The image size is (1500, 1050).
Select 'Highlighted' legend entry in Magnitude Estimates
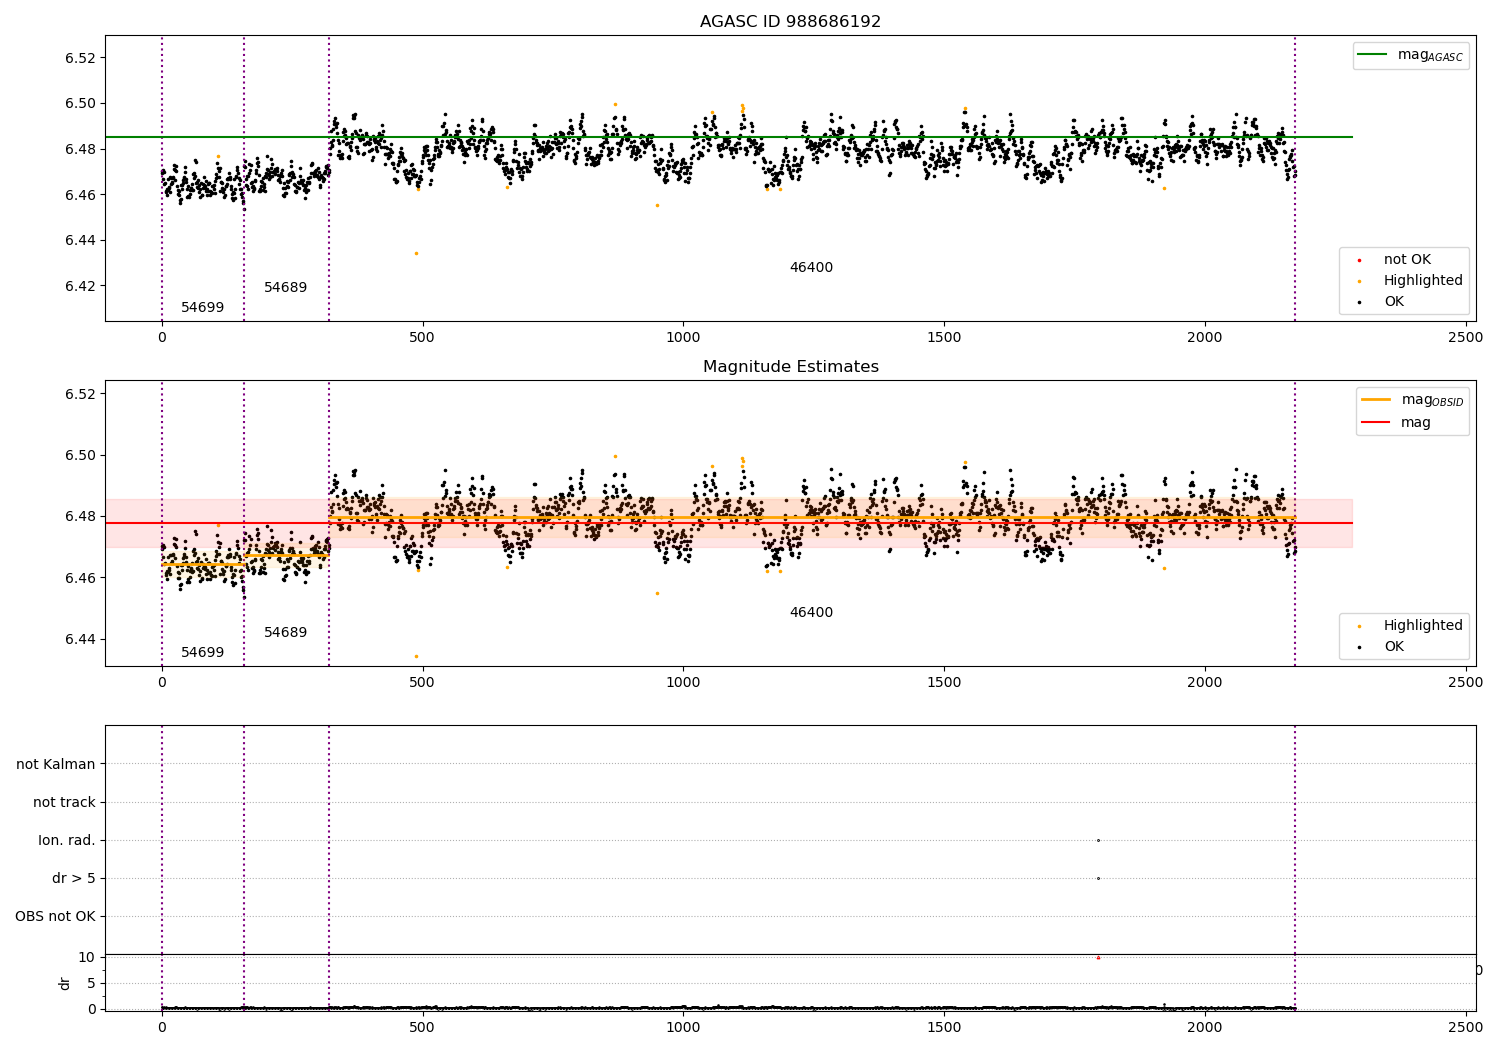(x=1422, y=626)
